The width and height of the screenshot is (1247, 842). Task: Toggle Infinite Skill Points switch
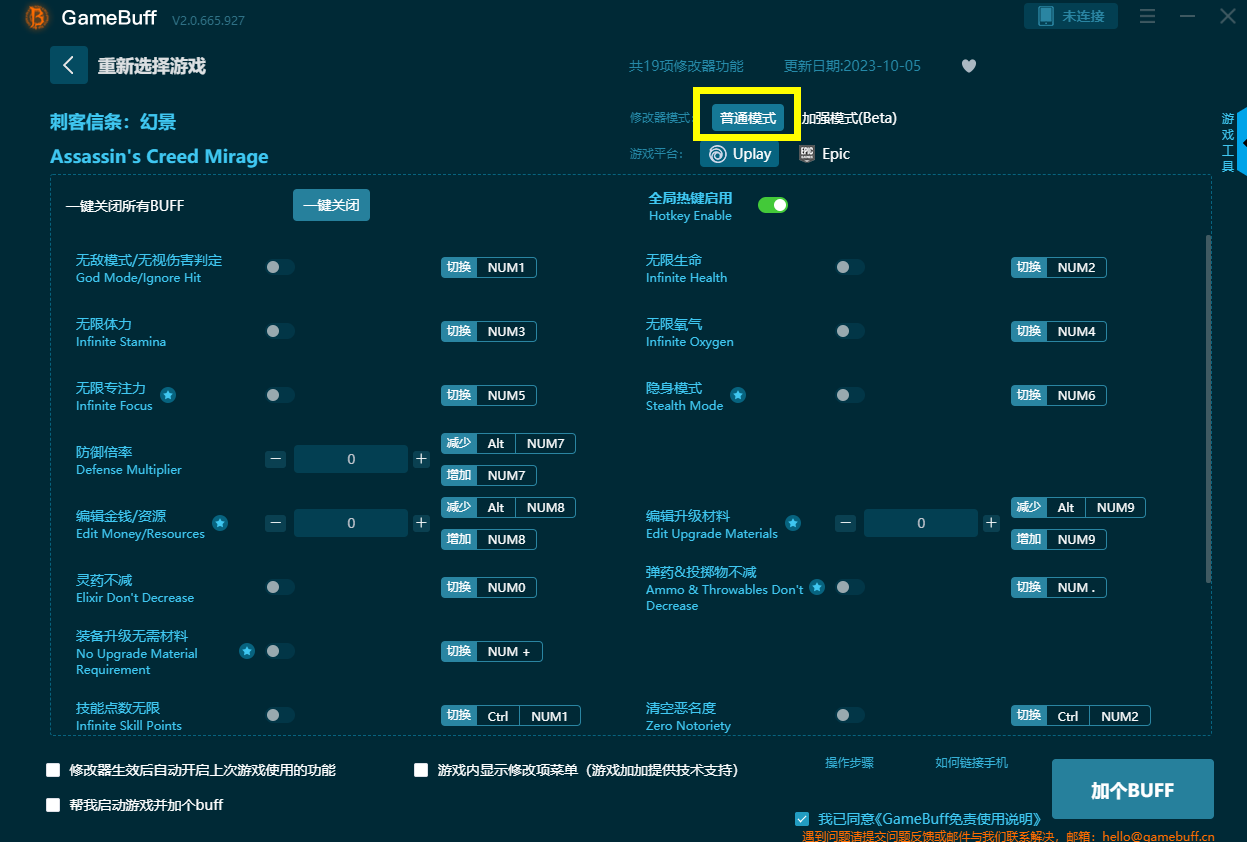tap(280, 715)
